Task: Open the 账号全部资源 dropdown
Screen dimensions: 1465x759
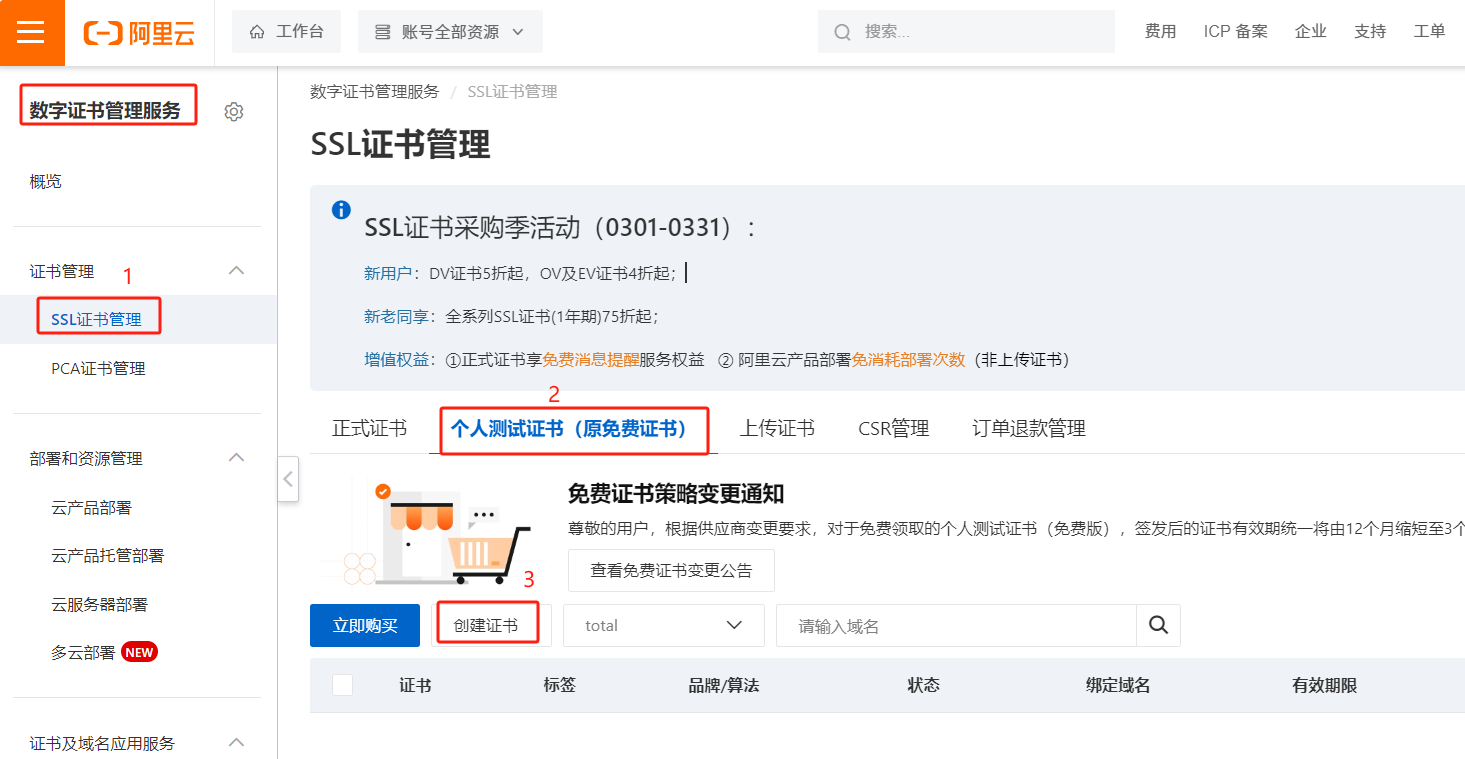Action: tap(450, 32)
